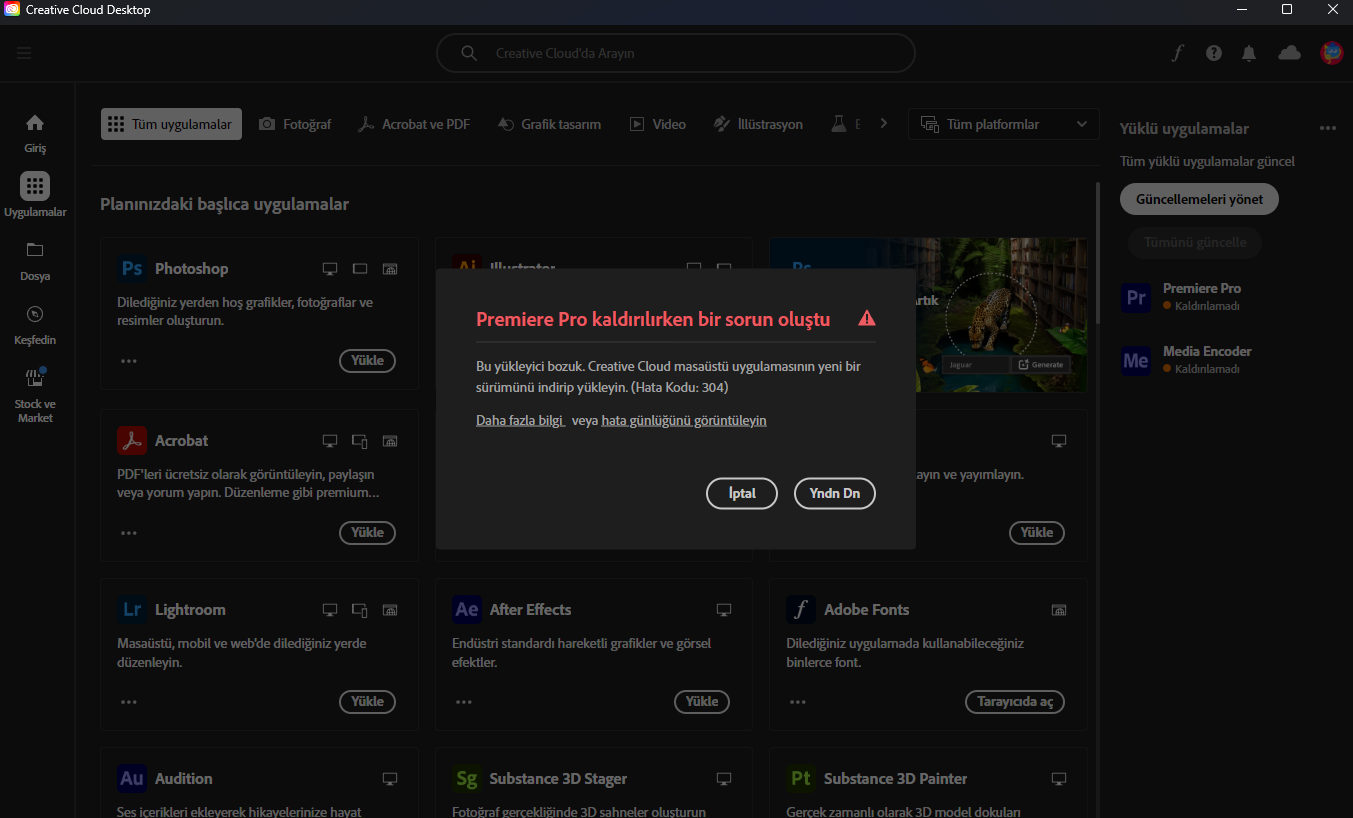This screenshot has height=818, width=1353.
Task: Click the desktop platform icon on the Audition card
Action: click(390, 779)
